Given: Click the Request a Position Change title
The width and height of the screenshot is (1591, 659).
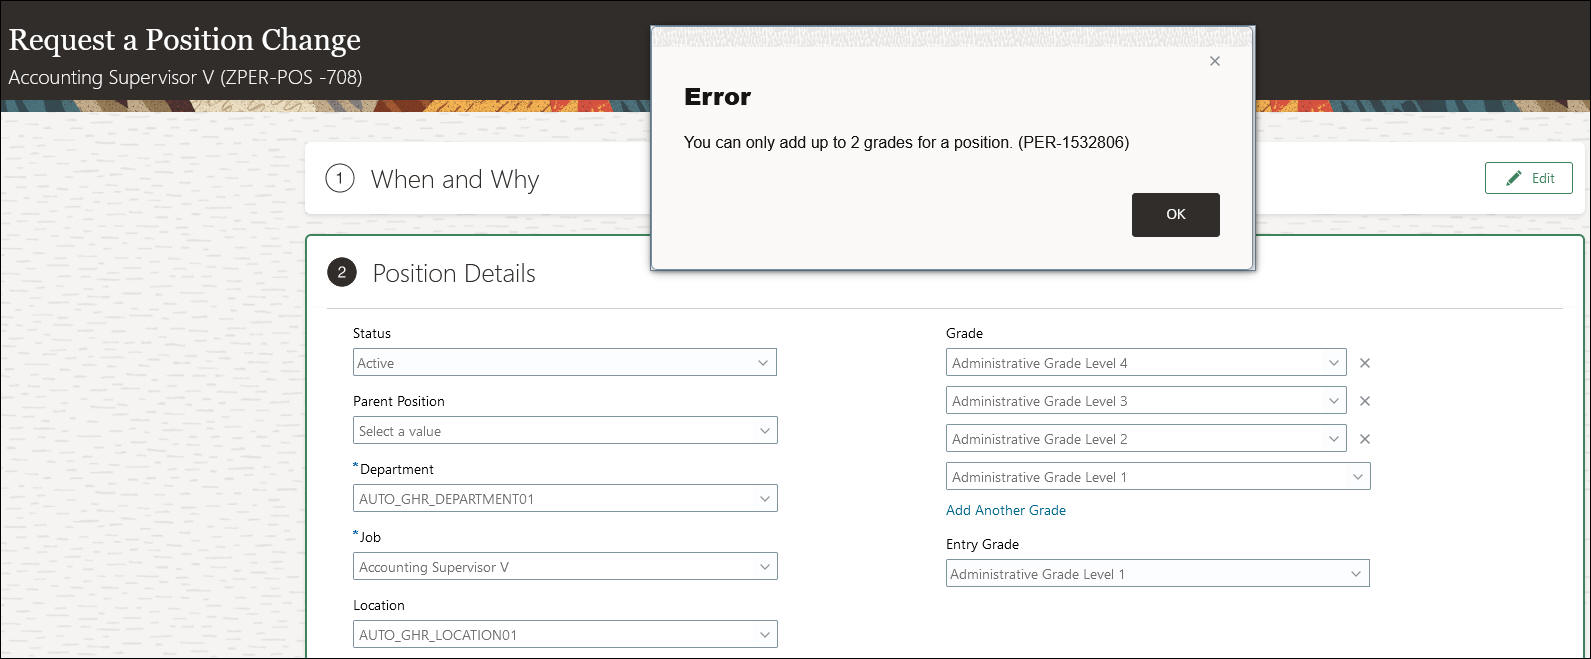Looking at the screenshot, I should pos(185,40).
